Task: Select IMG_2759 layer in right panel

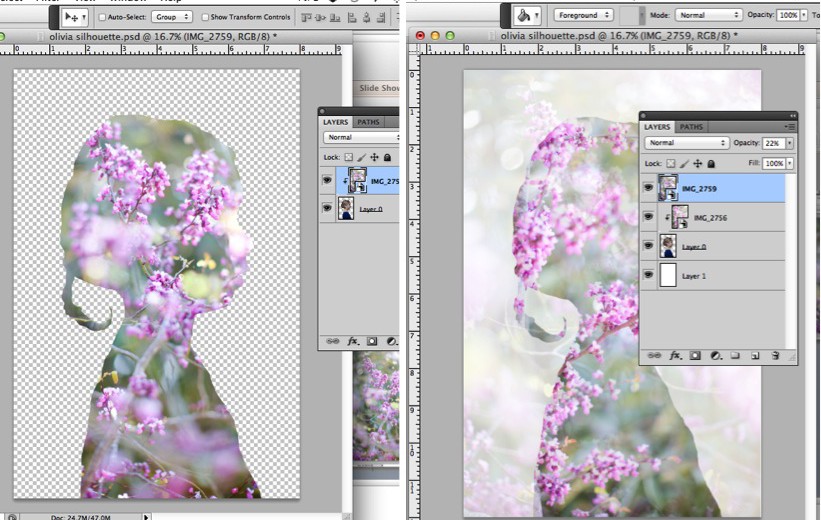Action: tap(722, 189)
